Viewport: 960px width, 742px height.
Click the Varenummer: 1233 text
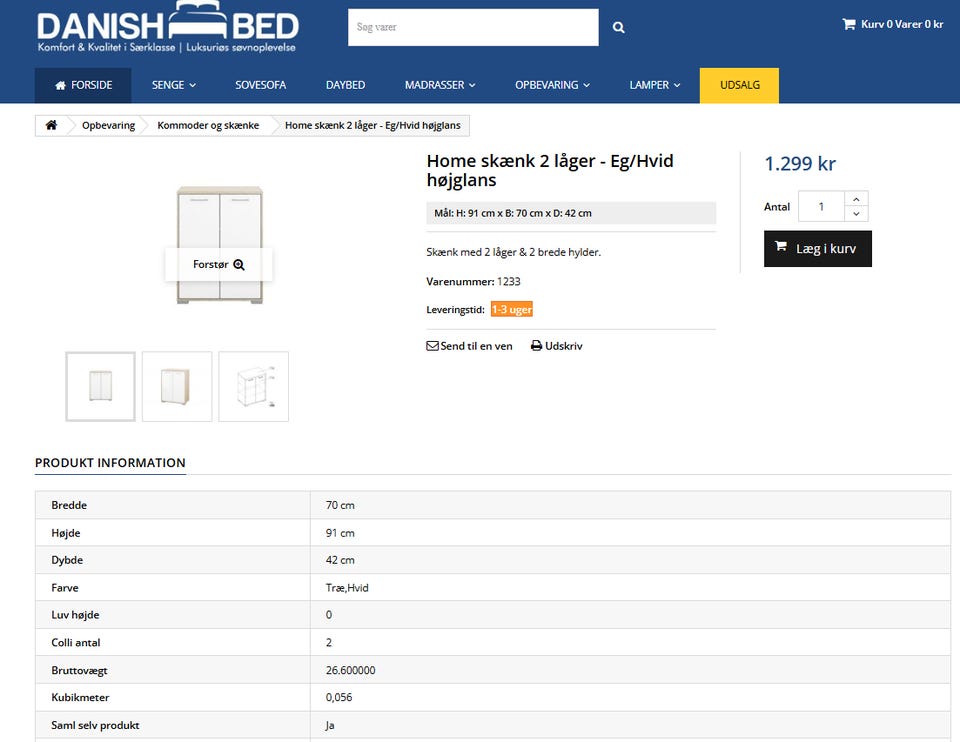coord(473,282)
